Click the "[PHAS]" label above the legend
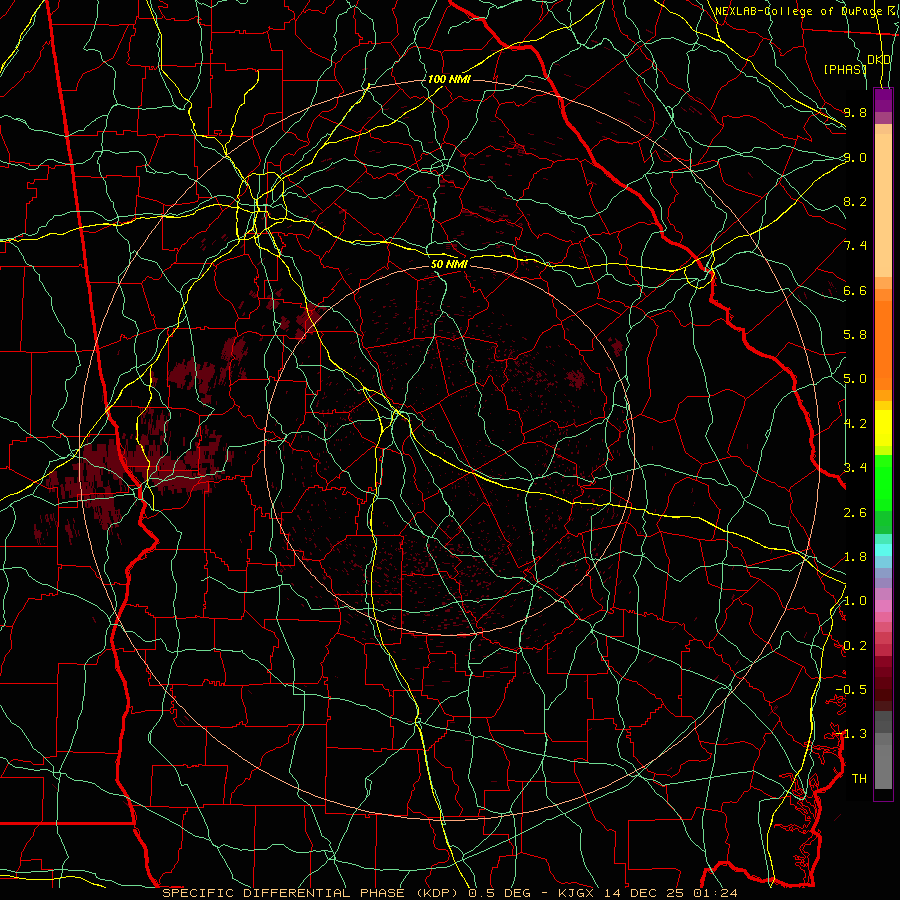Viewport: 900px width, 900px height. tap(845, 69)
